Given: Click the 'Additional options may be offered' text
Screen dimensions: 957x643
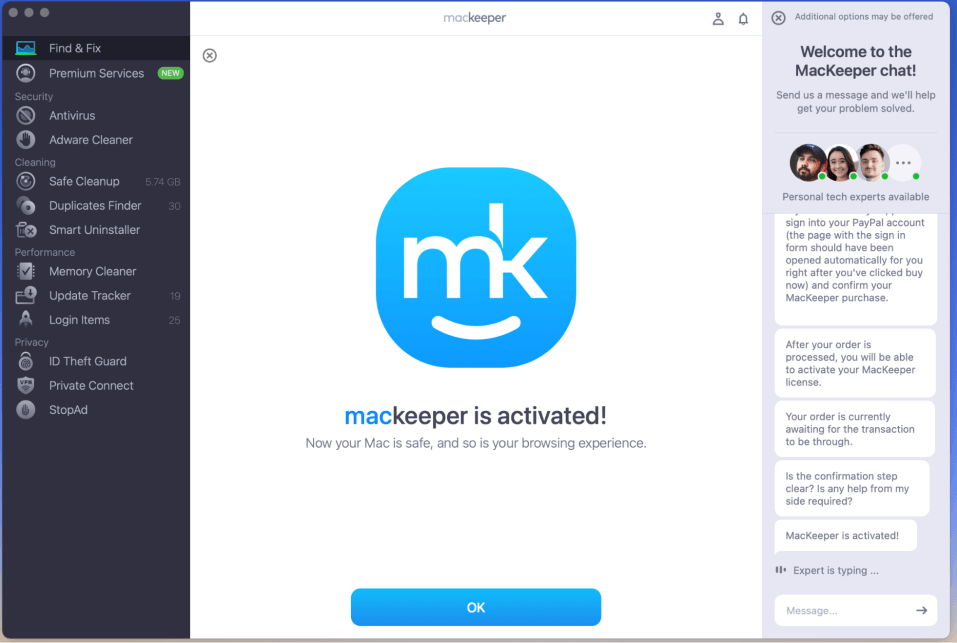Looking at the screenshot, I should pyautogui.click(x=864, y=16).
